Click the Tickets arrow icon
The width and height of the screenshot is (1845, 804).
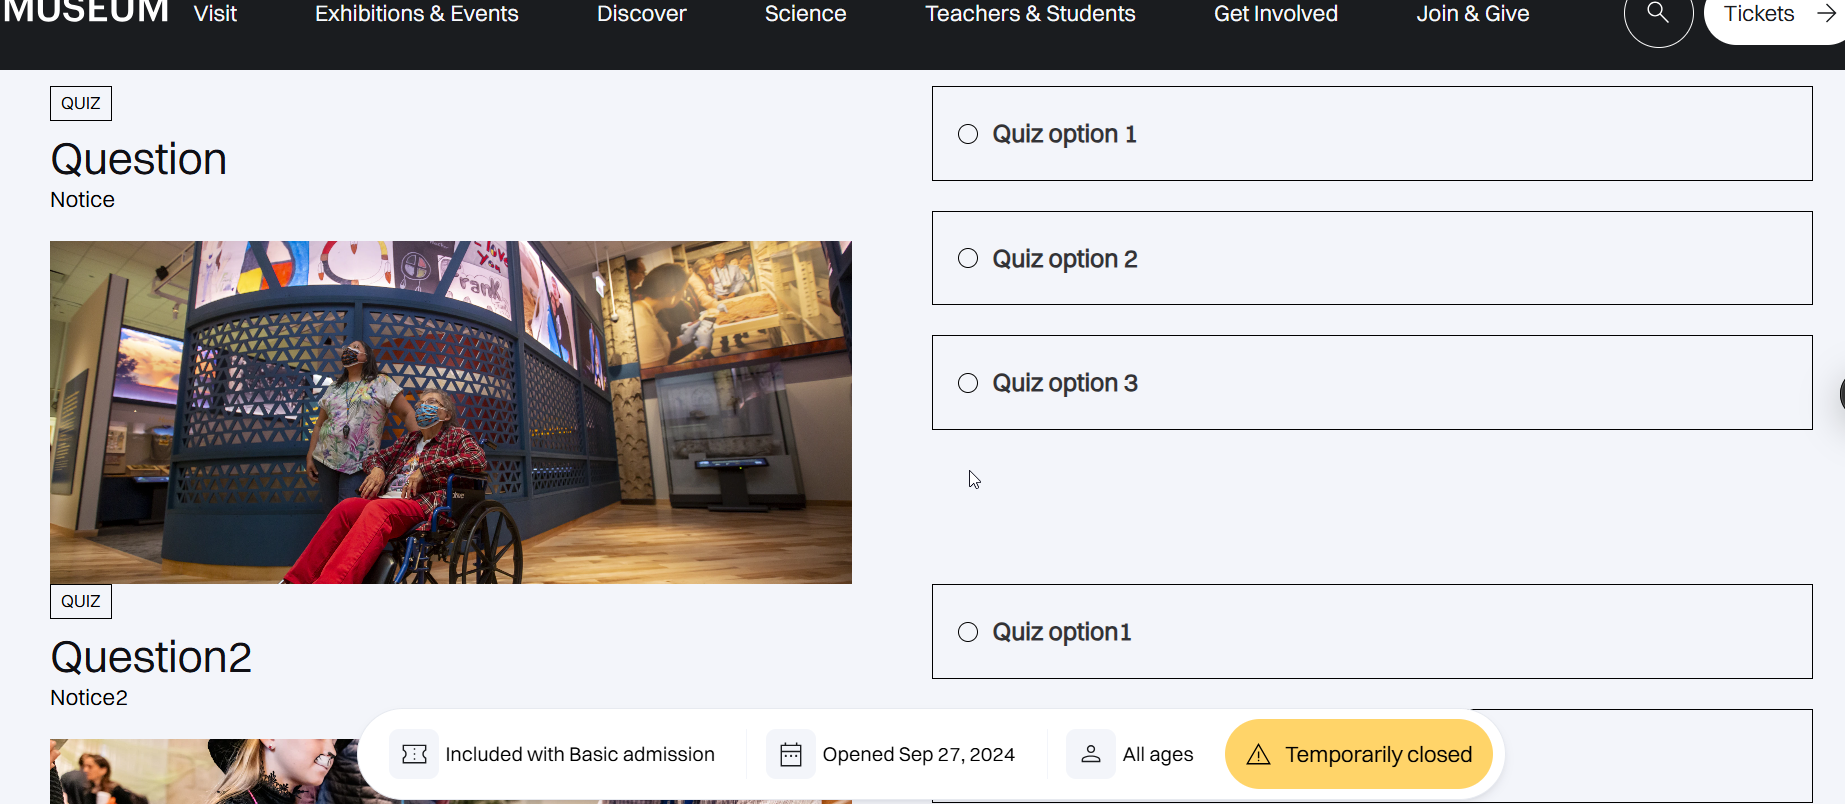[x=1826, y=14]
